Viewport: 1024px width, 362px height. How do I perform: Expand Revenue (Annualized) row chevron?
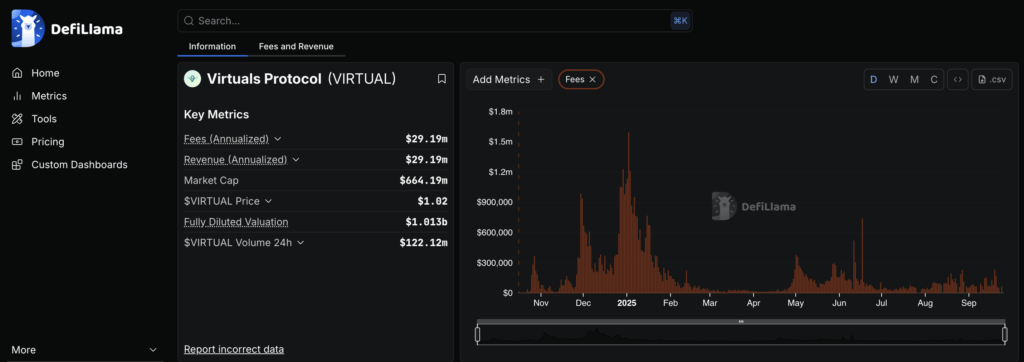[x=296, y=159]
